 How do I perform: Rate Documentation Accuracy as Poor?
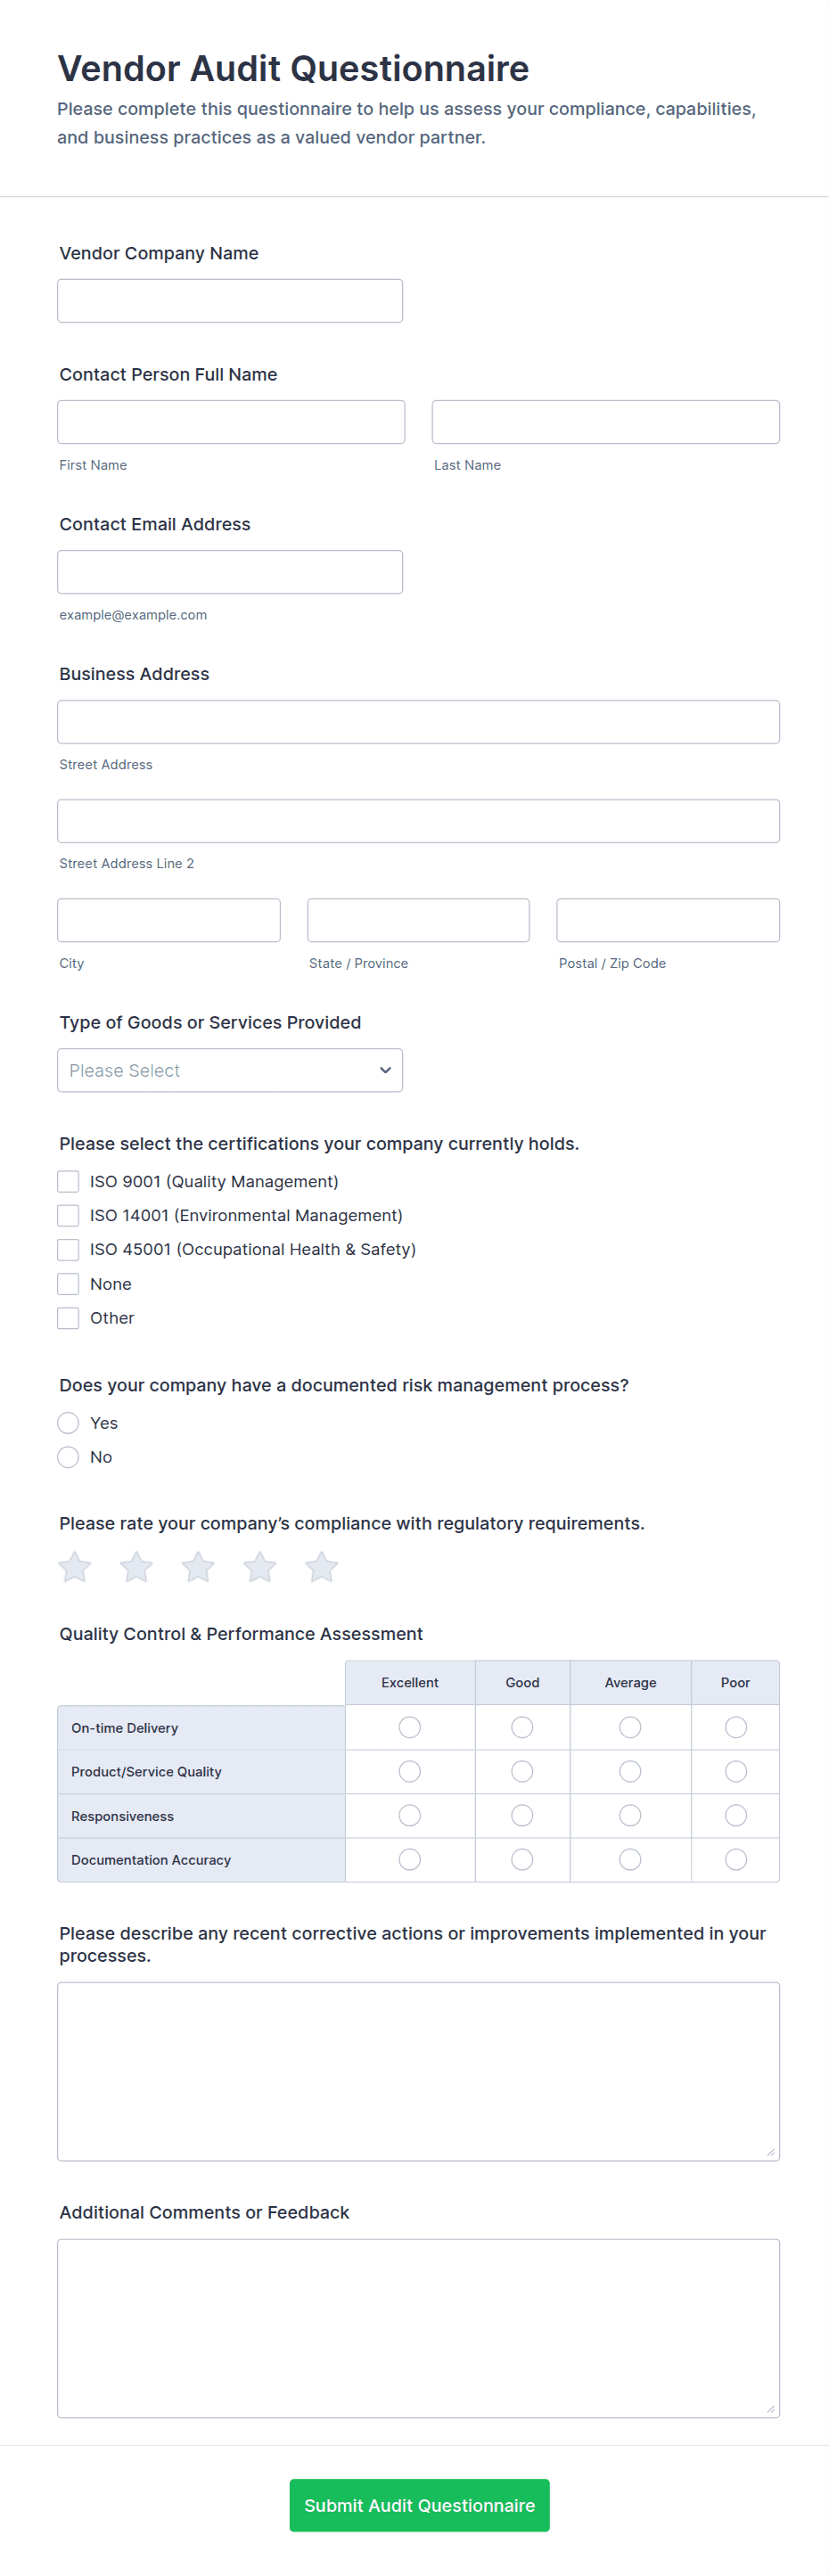736,1859
